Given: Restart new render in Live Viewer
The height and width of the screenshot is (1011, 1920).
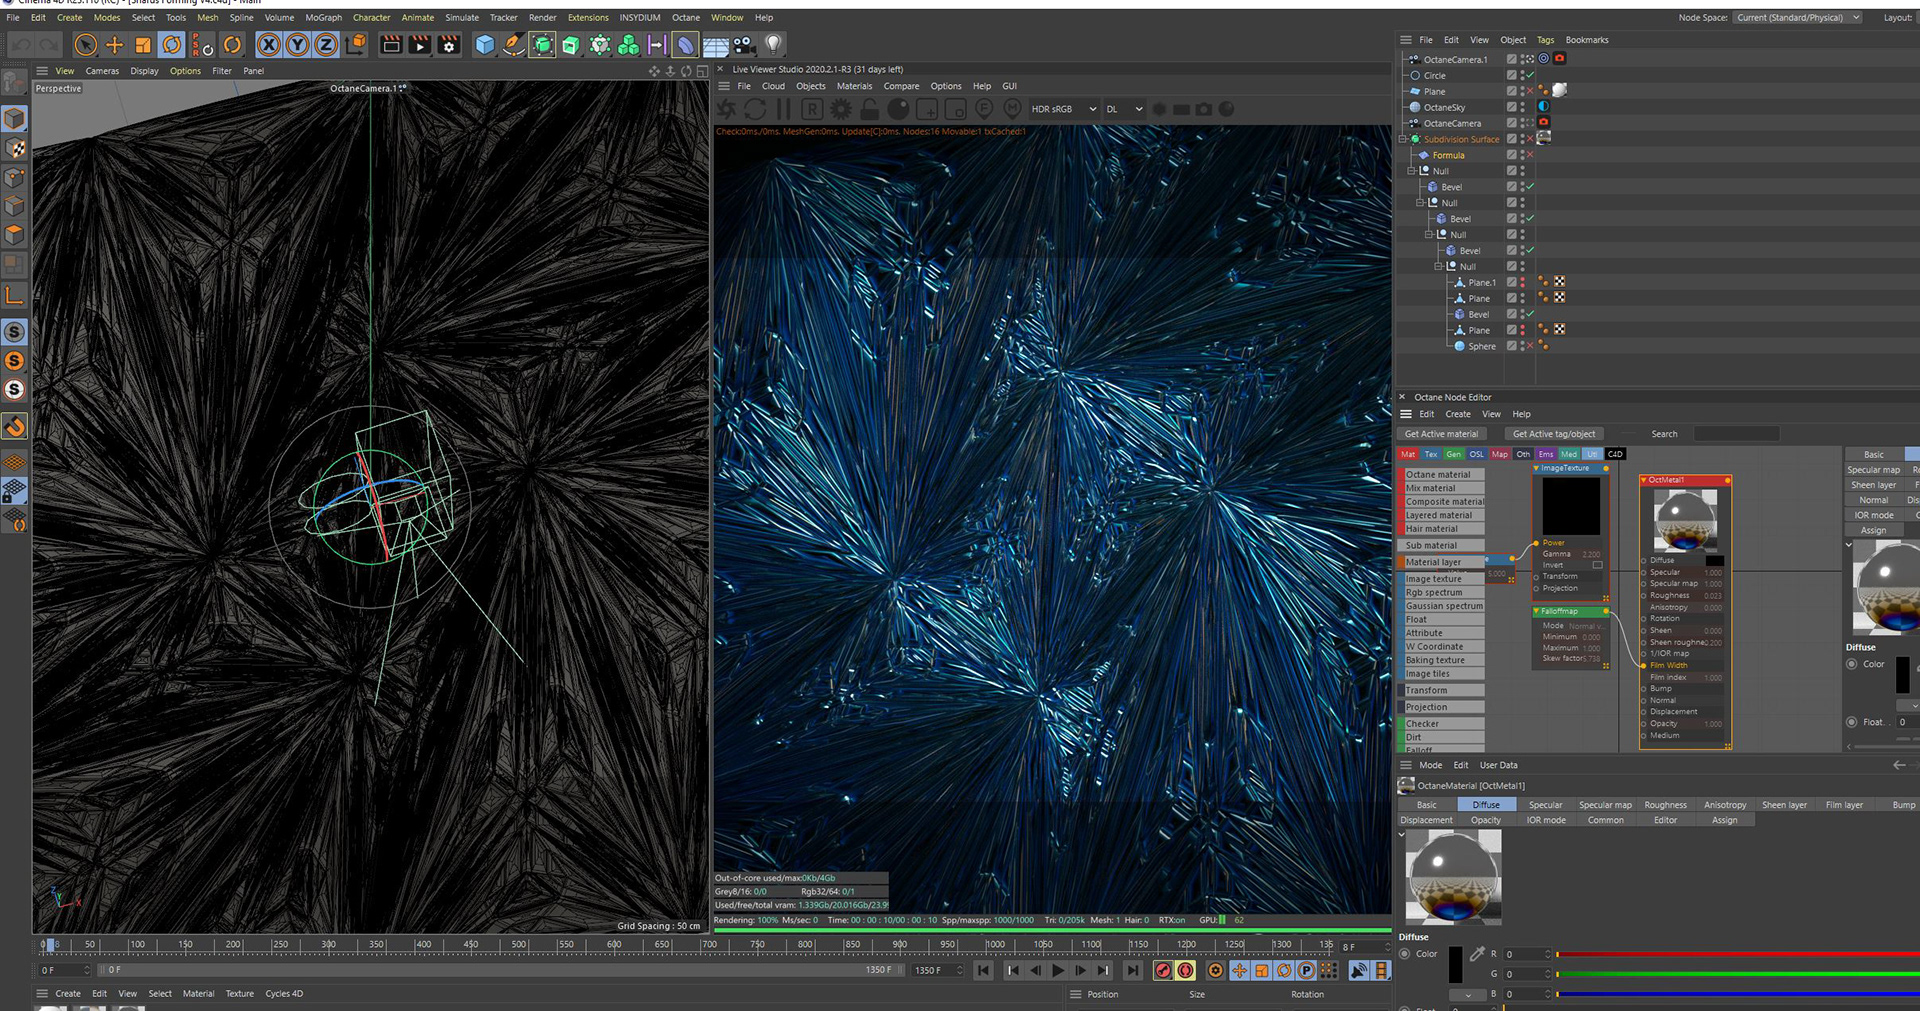Looking at the screenshot, I should [755, 109].
